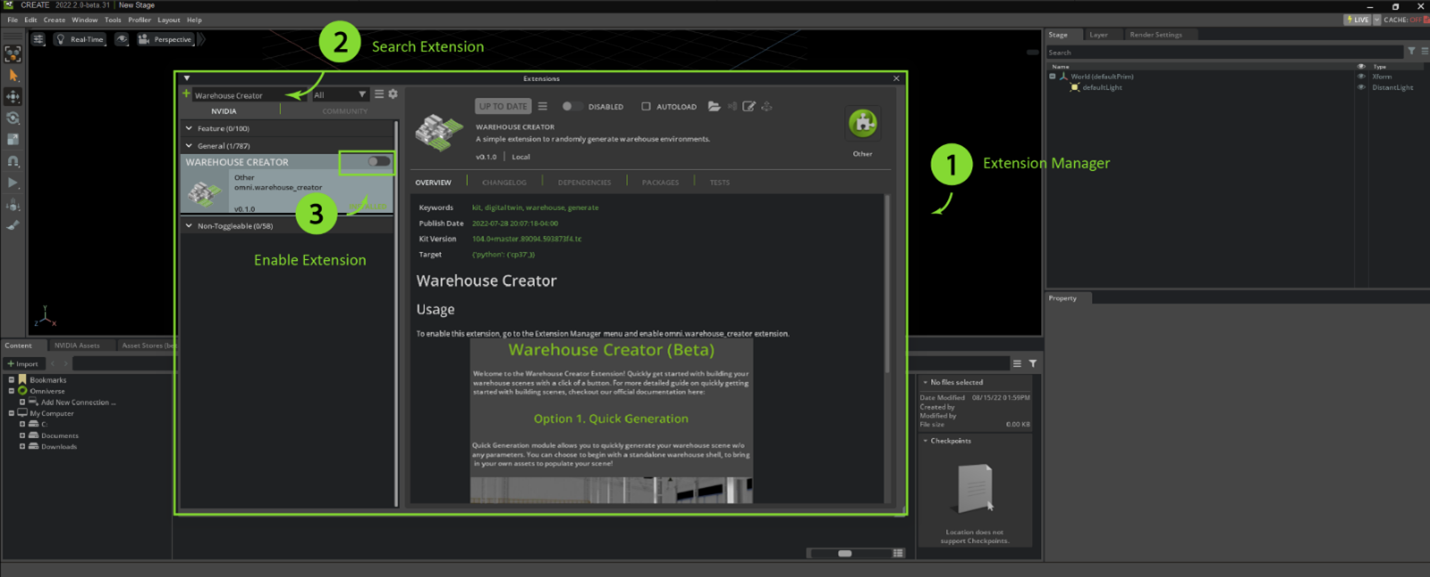The image size is (1430, 577).
Task: Click the Play simulation button in left toolbar
Action: pos(13,183)
